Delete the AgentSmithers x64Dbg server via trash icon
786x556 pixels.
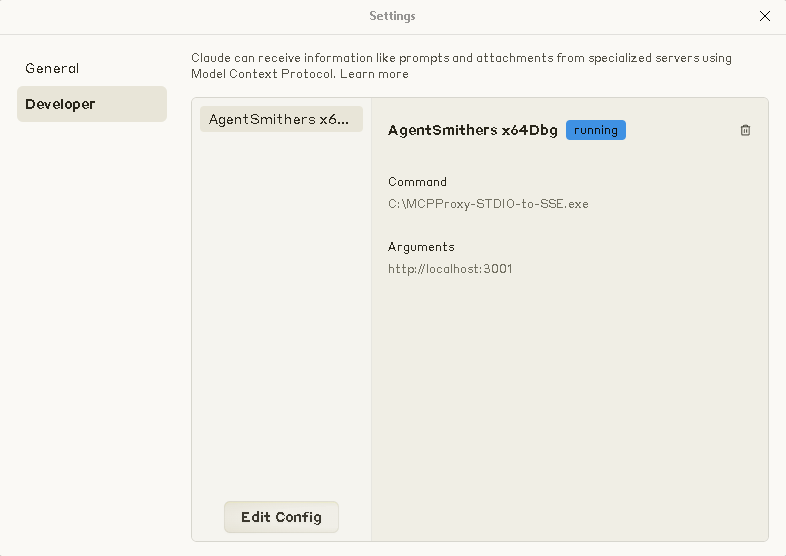(x=745, y=130)
